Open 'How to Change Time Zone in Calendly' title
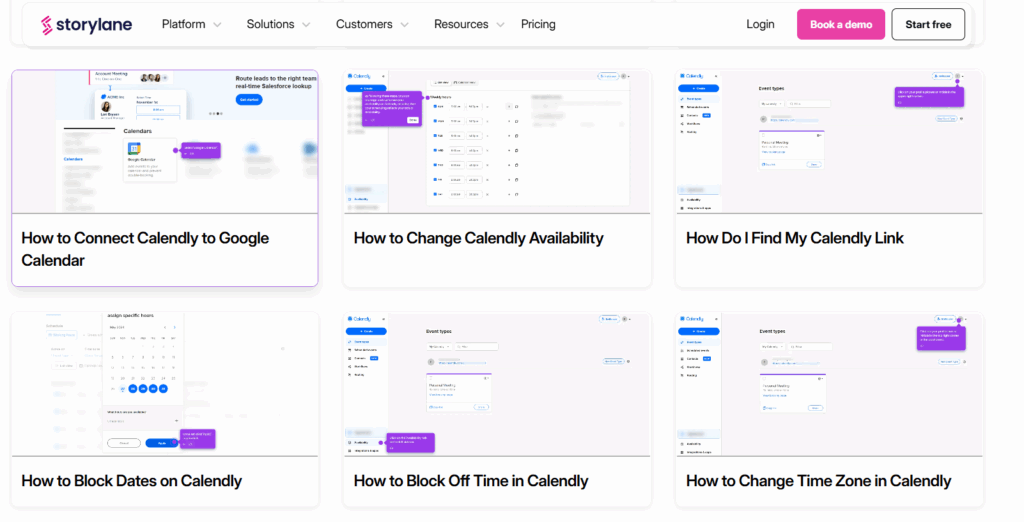 [x=818, y=481]
